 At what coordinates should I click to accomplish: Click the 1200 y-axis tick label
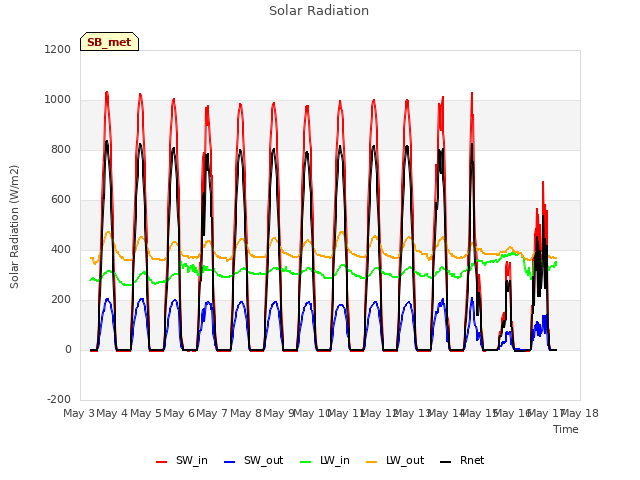[58, 49]
